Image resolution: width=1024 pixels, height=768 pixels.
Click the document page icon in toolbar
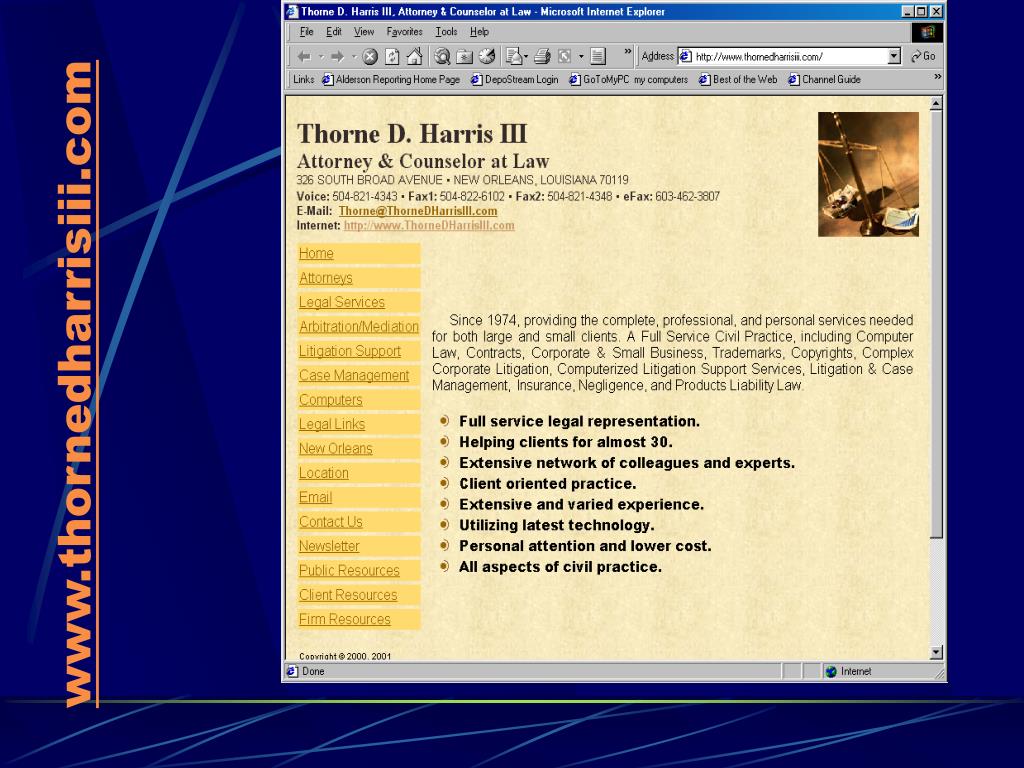598,57
